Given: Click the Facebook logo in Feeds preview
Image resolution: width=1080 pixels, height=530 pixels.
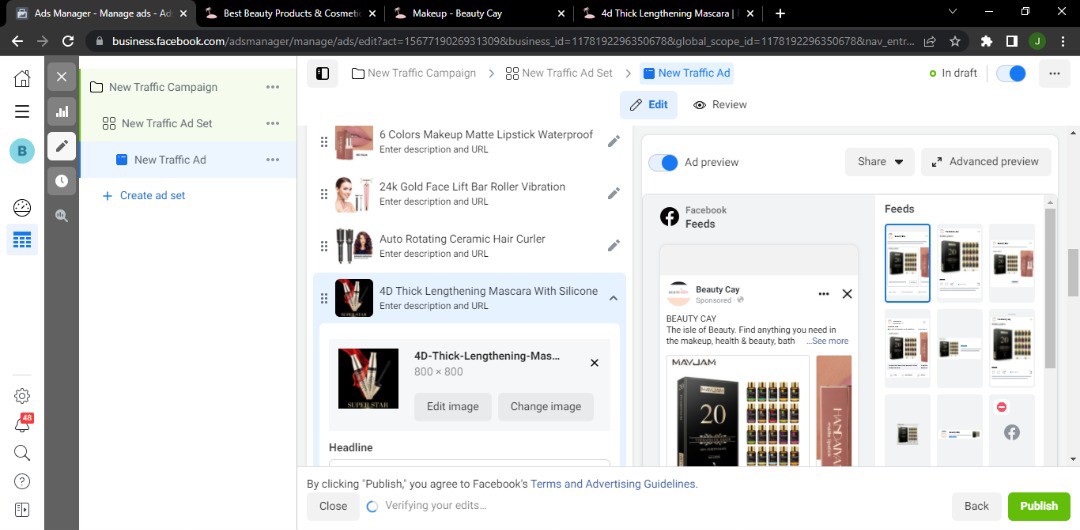Looking at the screenshot, I should point(669,216).
